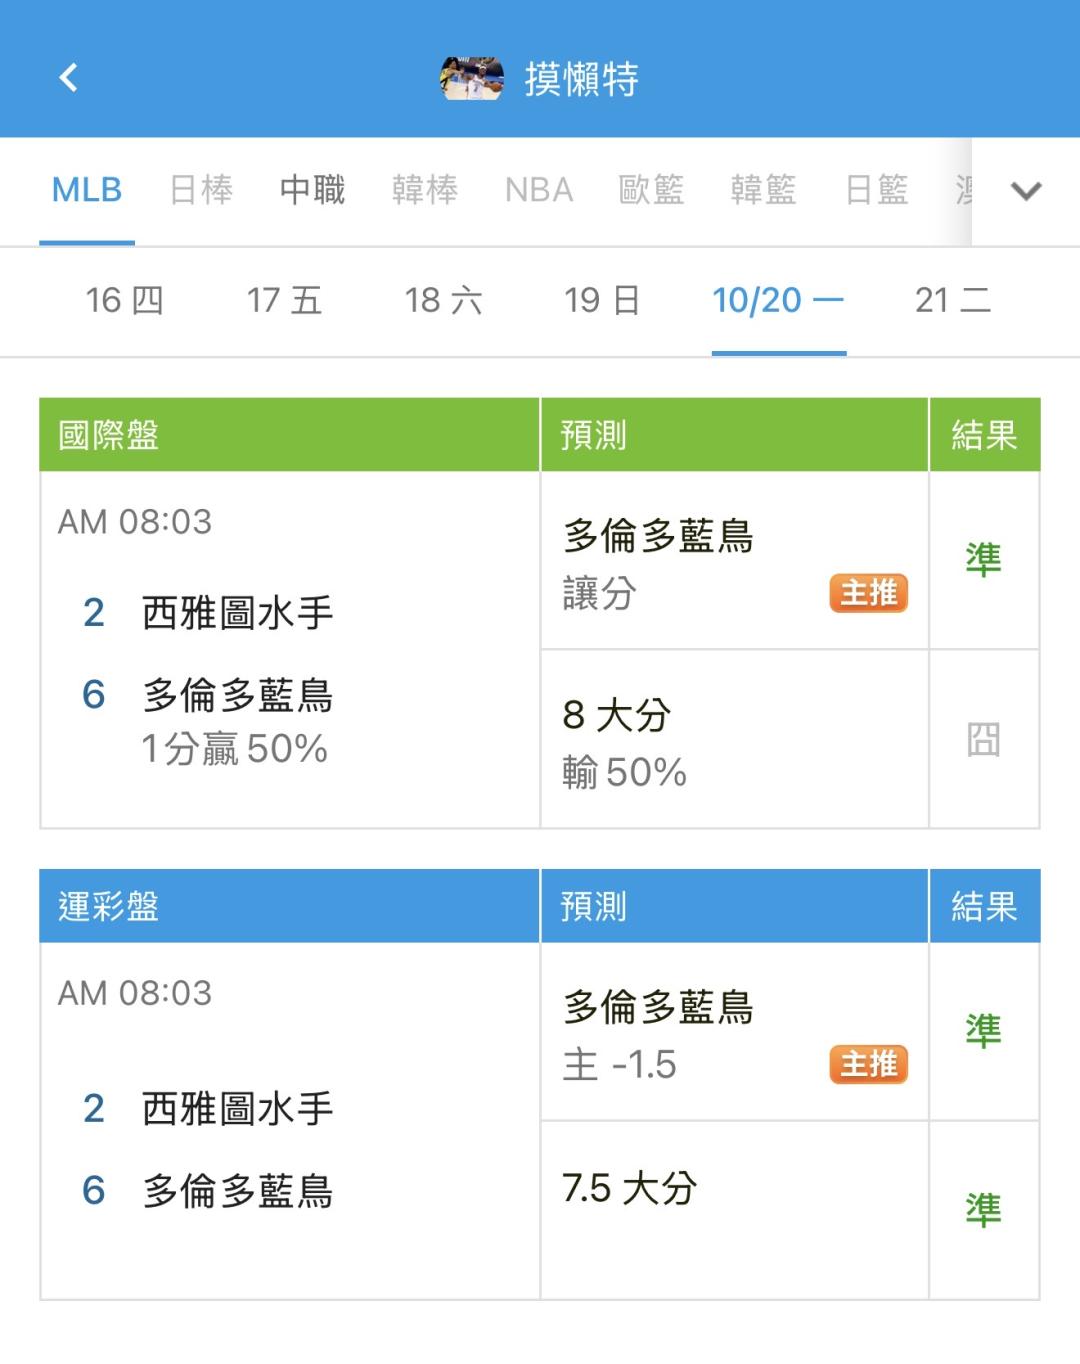This screenshot has width=1080, height=1364.
Task: Choose date 19 日
Action: pos(601,300)
